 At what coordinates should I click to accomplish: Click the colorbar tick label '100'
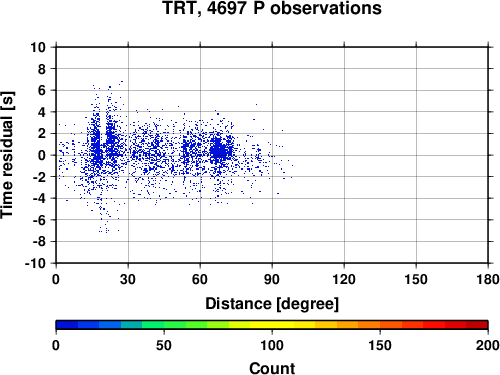click(x=272, y=345)
